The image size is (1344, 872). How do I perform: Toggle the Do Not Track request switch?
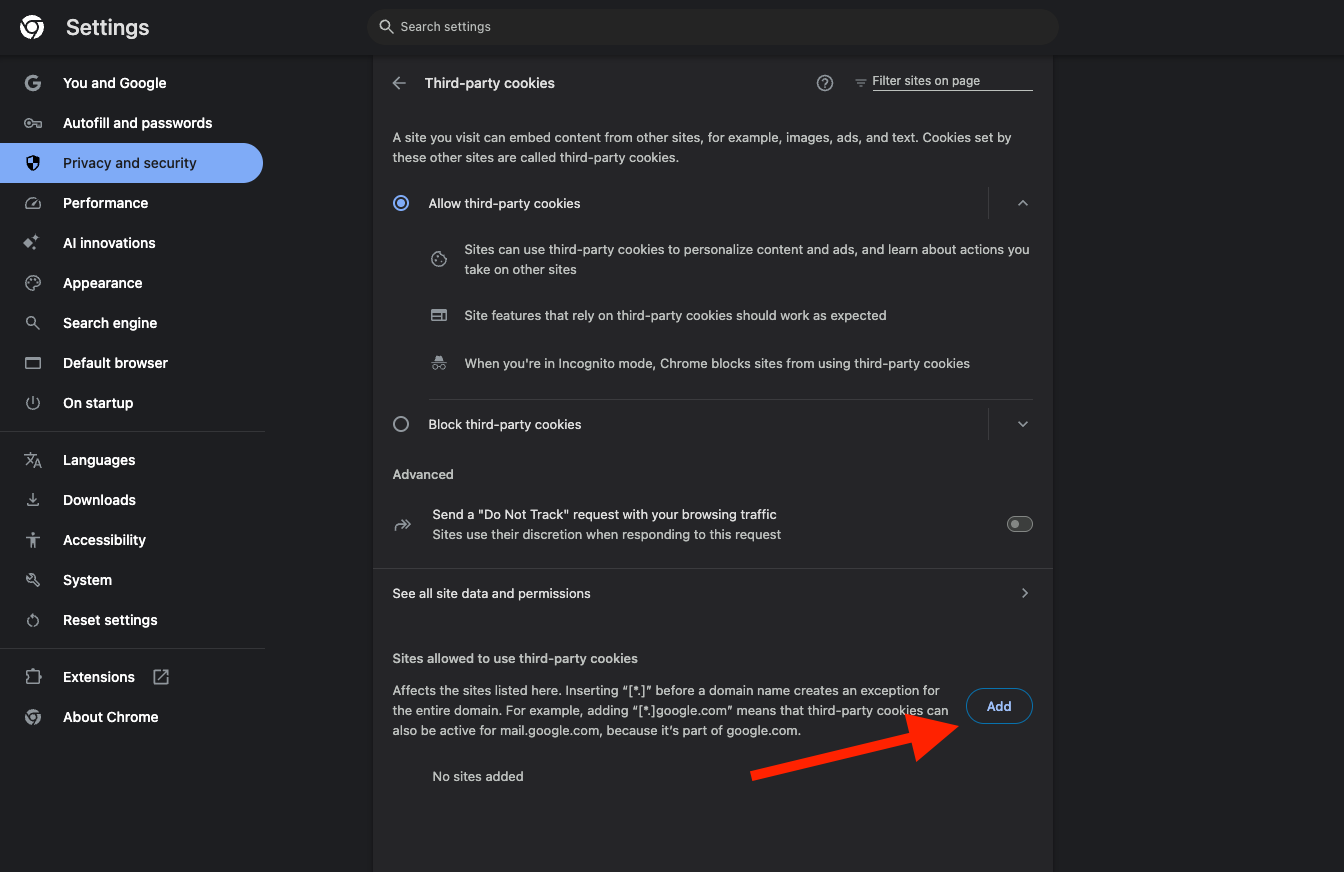1019,524
